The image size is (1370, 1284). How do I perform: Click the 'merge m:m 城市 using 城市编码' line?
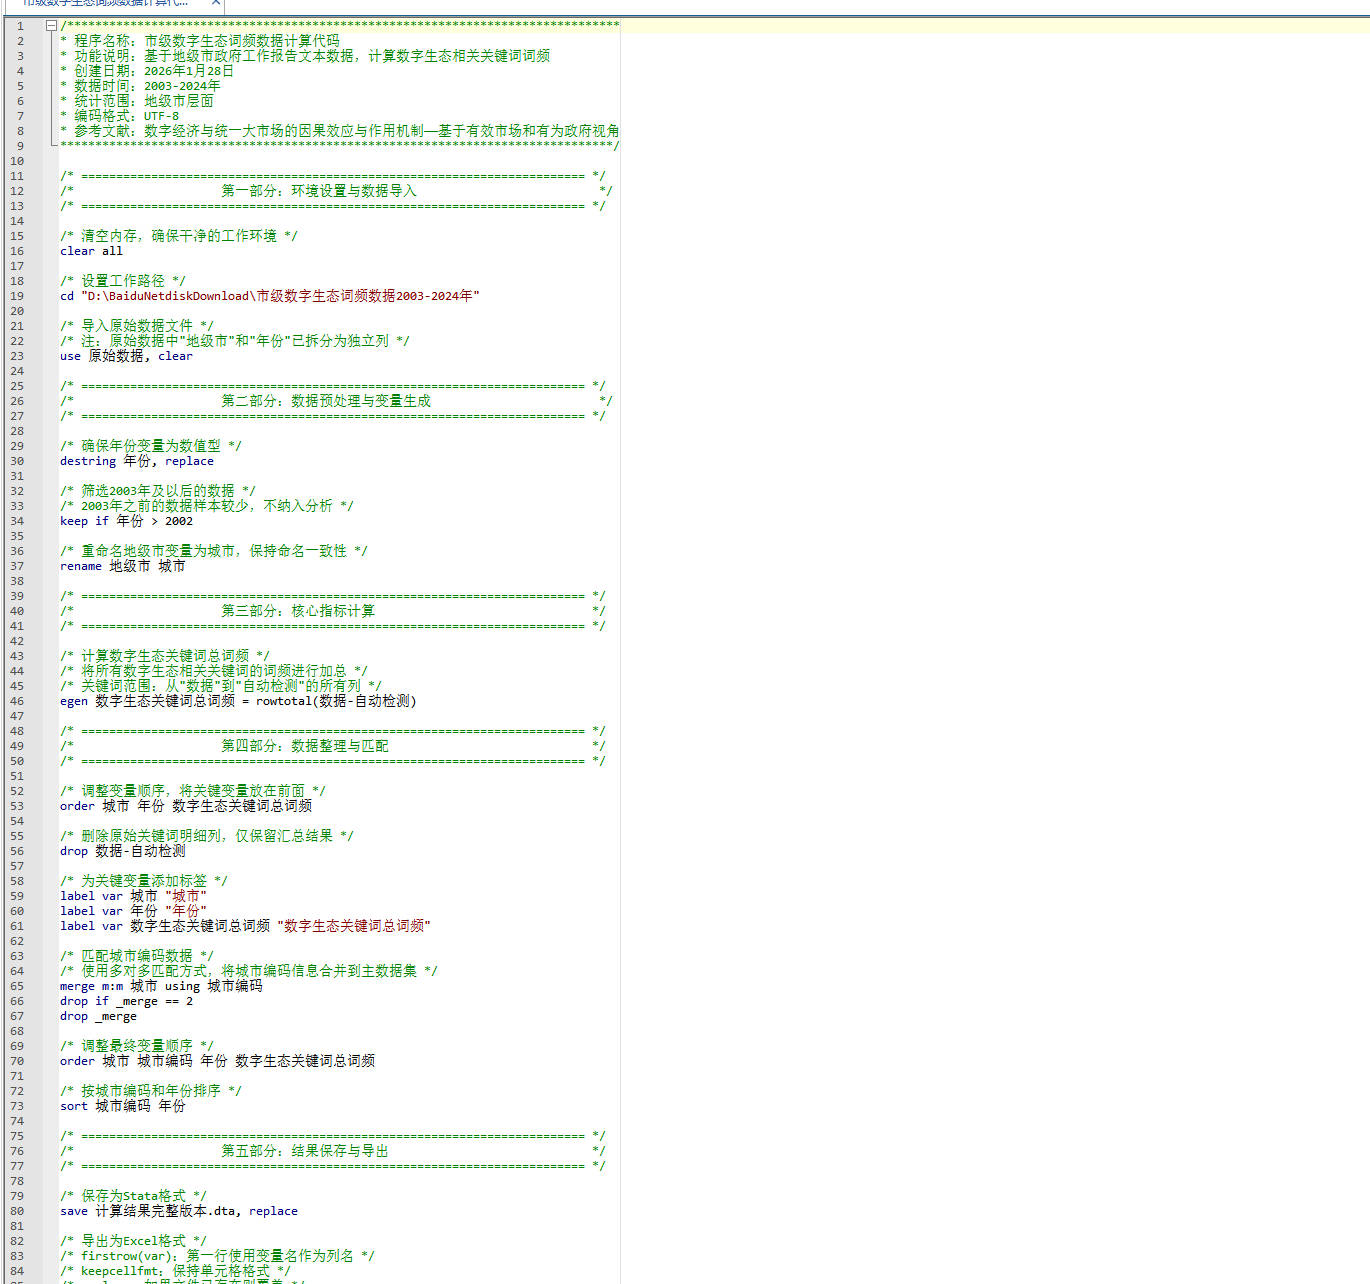click(161, 986)
